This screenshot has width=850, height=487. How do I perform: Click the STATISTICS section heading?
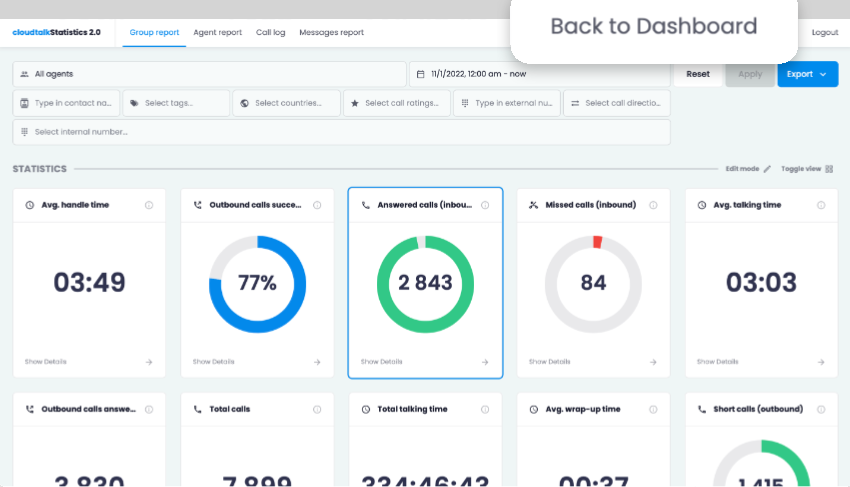40,169
